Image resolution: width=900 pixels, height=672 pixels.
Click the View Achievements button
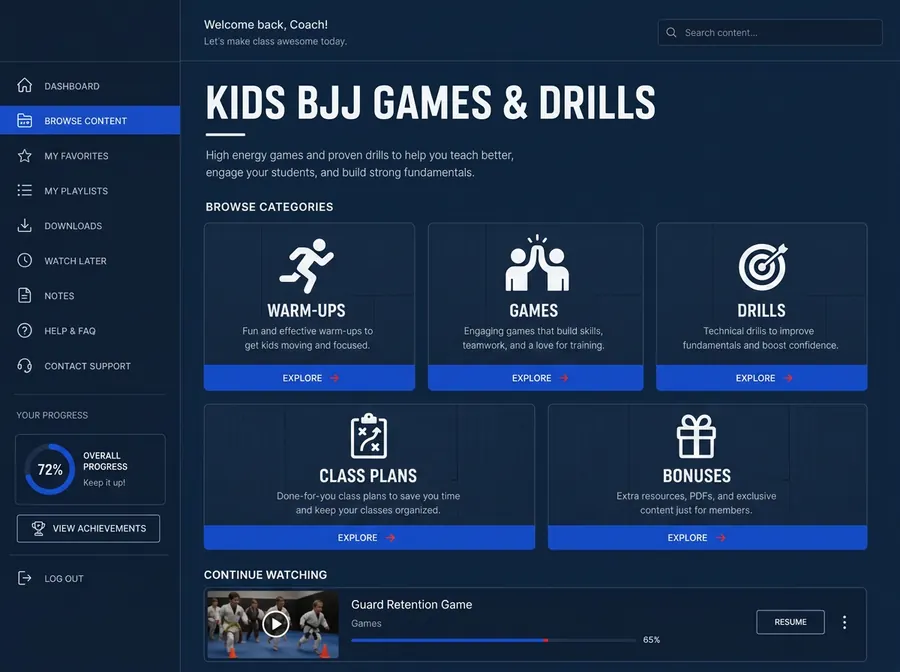click(x=88, y=528)
